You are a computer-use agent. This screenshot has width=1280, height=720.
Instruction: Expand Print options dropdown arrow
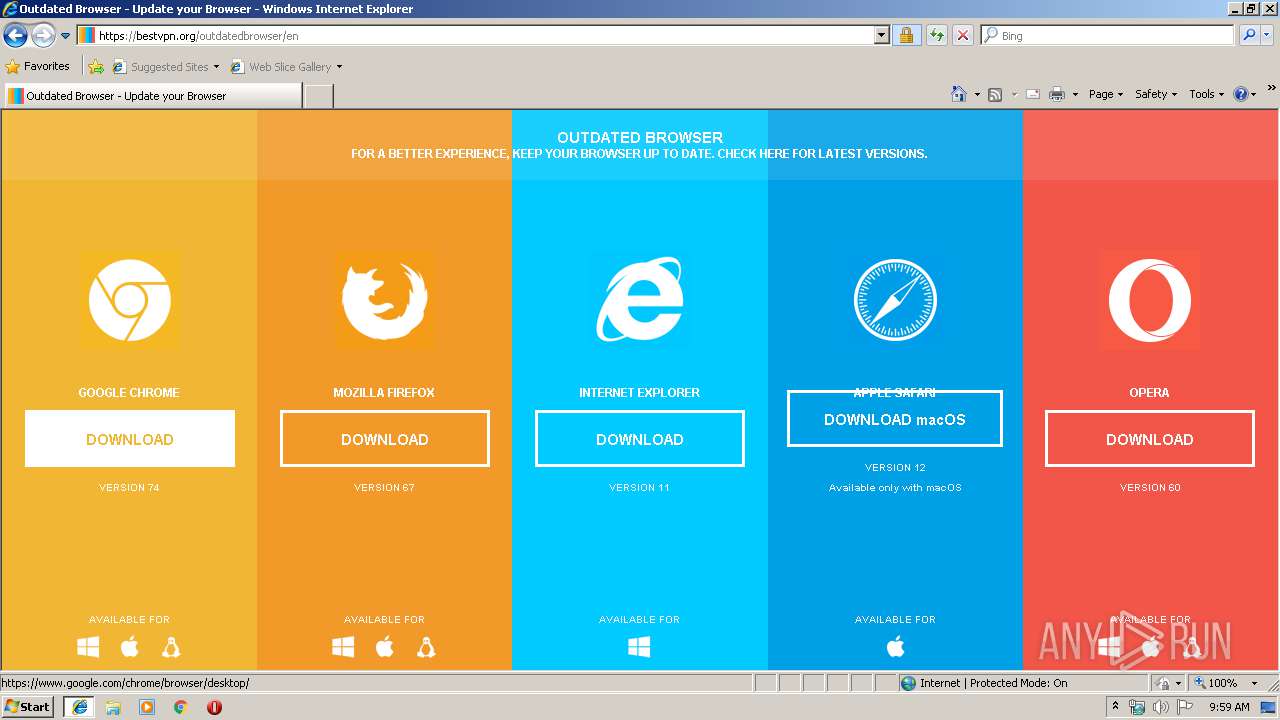[x=1075, y=94]
